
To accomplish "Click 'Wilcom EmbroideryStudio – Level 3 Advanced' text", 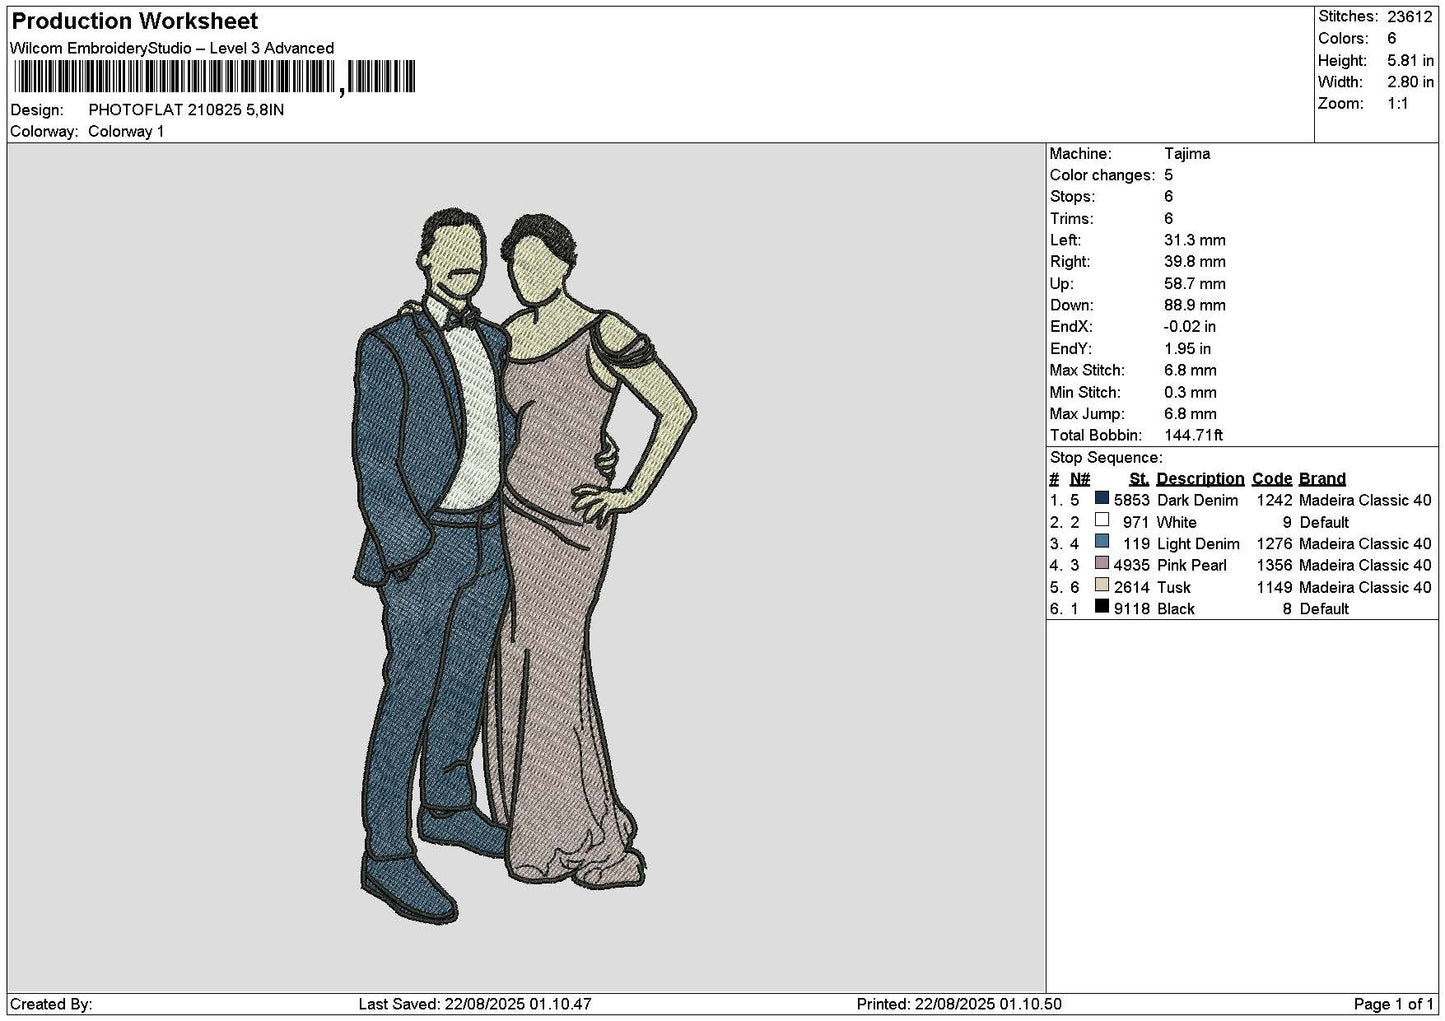I will click(172, 48).
